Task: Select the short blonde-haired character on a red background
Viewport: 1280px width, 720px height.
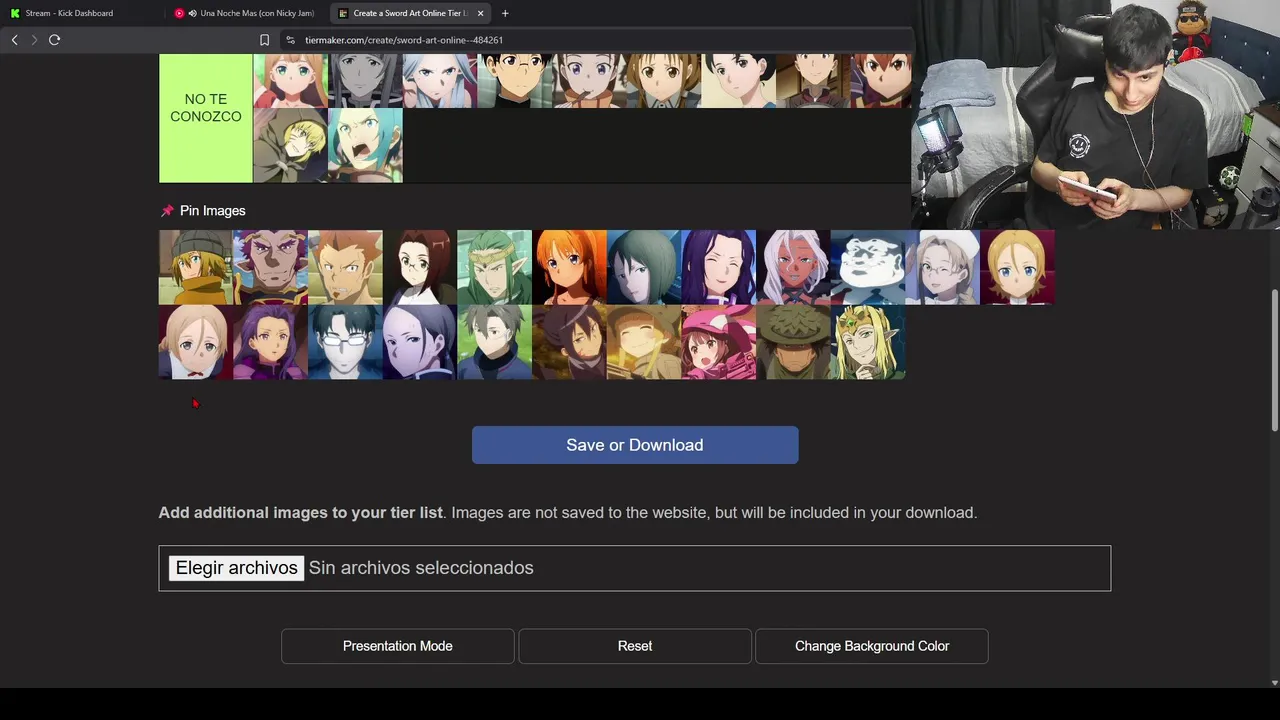Action: [1017, 267]
